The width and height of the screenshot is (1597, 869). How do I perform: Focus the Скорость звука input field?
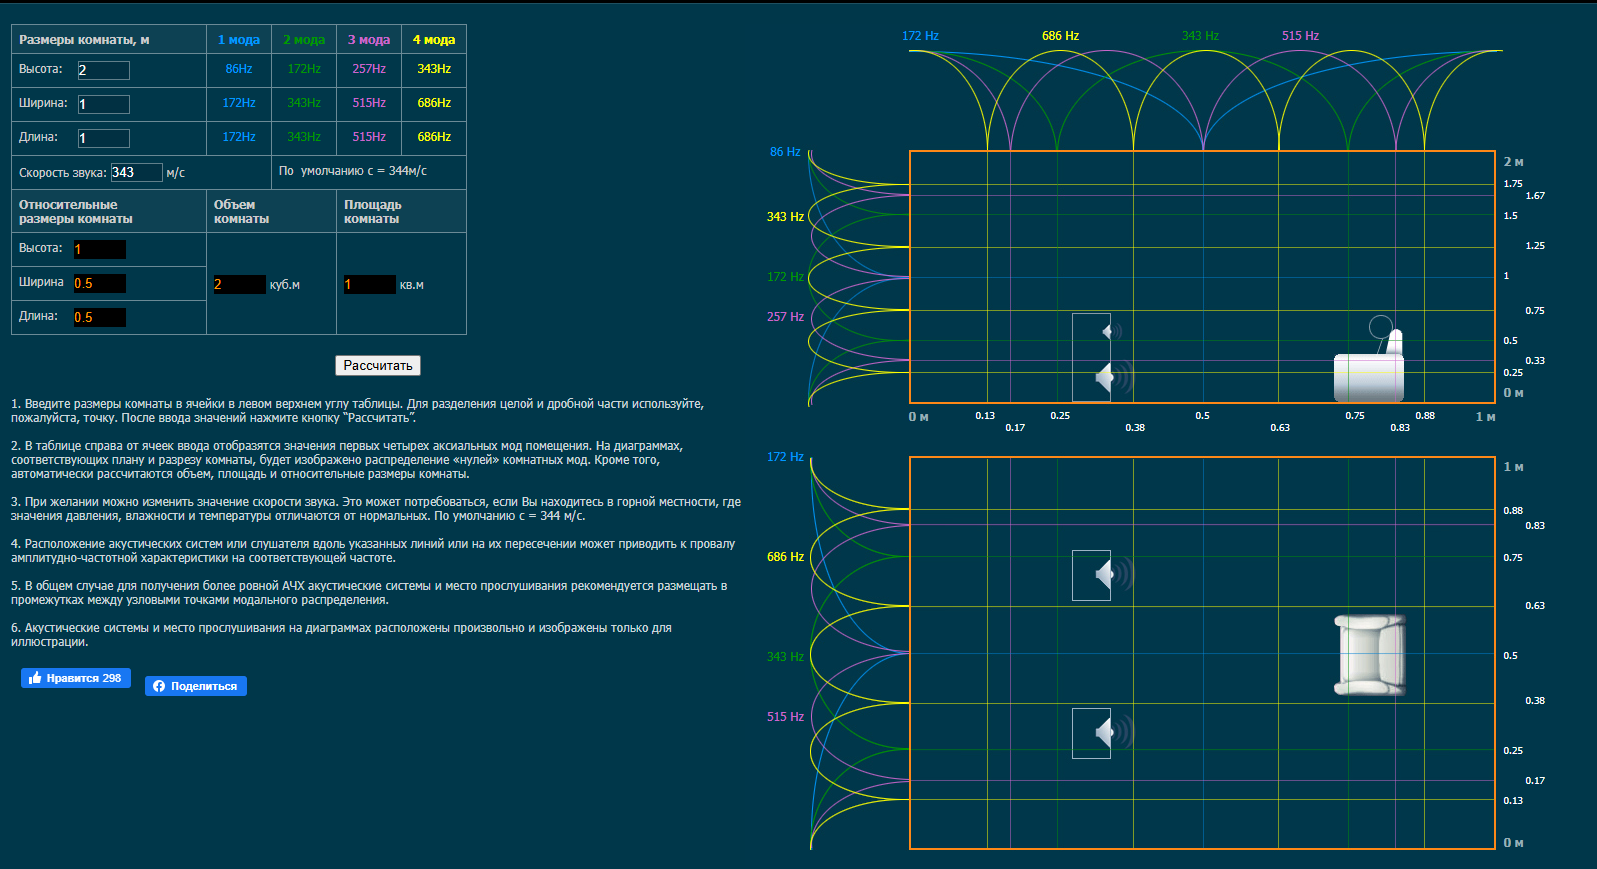click(x=137, y=172)
